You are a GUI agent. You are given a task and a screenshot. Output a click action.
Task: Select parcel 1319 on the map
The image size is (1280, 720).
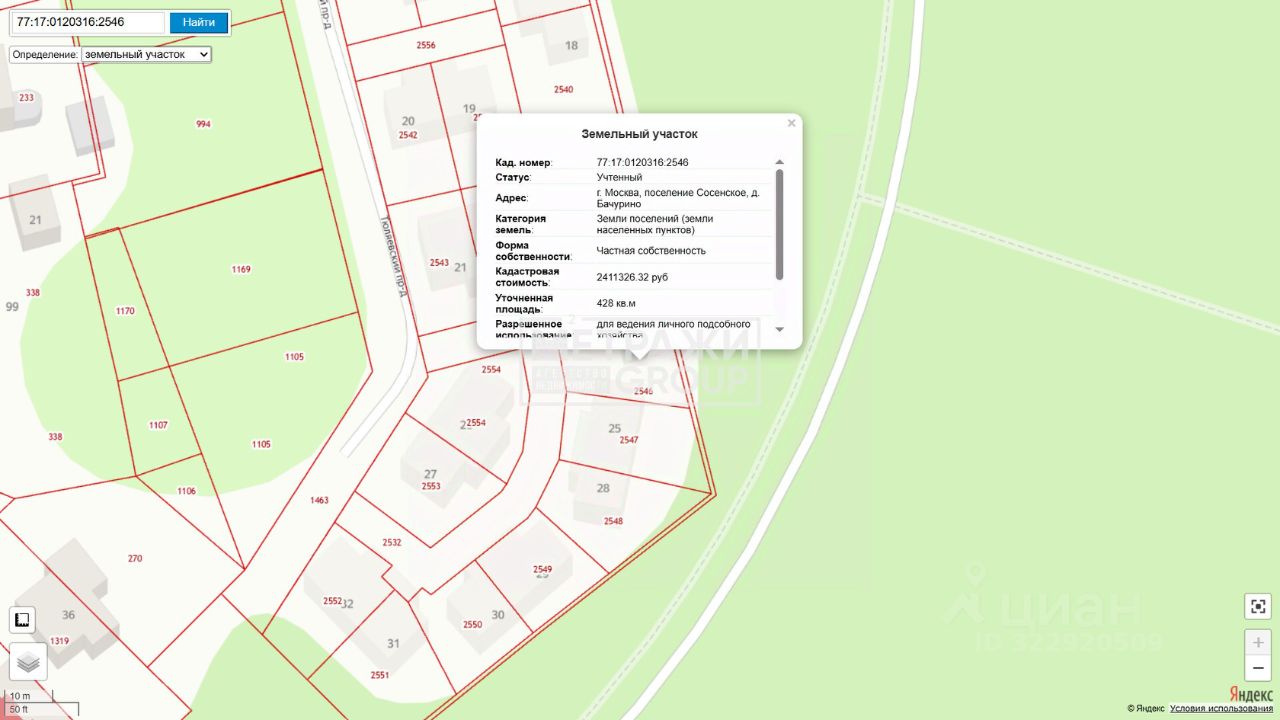point(60,641)
